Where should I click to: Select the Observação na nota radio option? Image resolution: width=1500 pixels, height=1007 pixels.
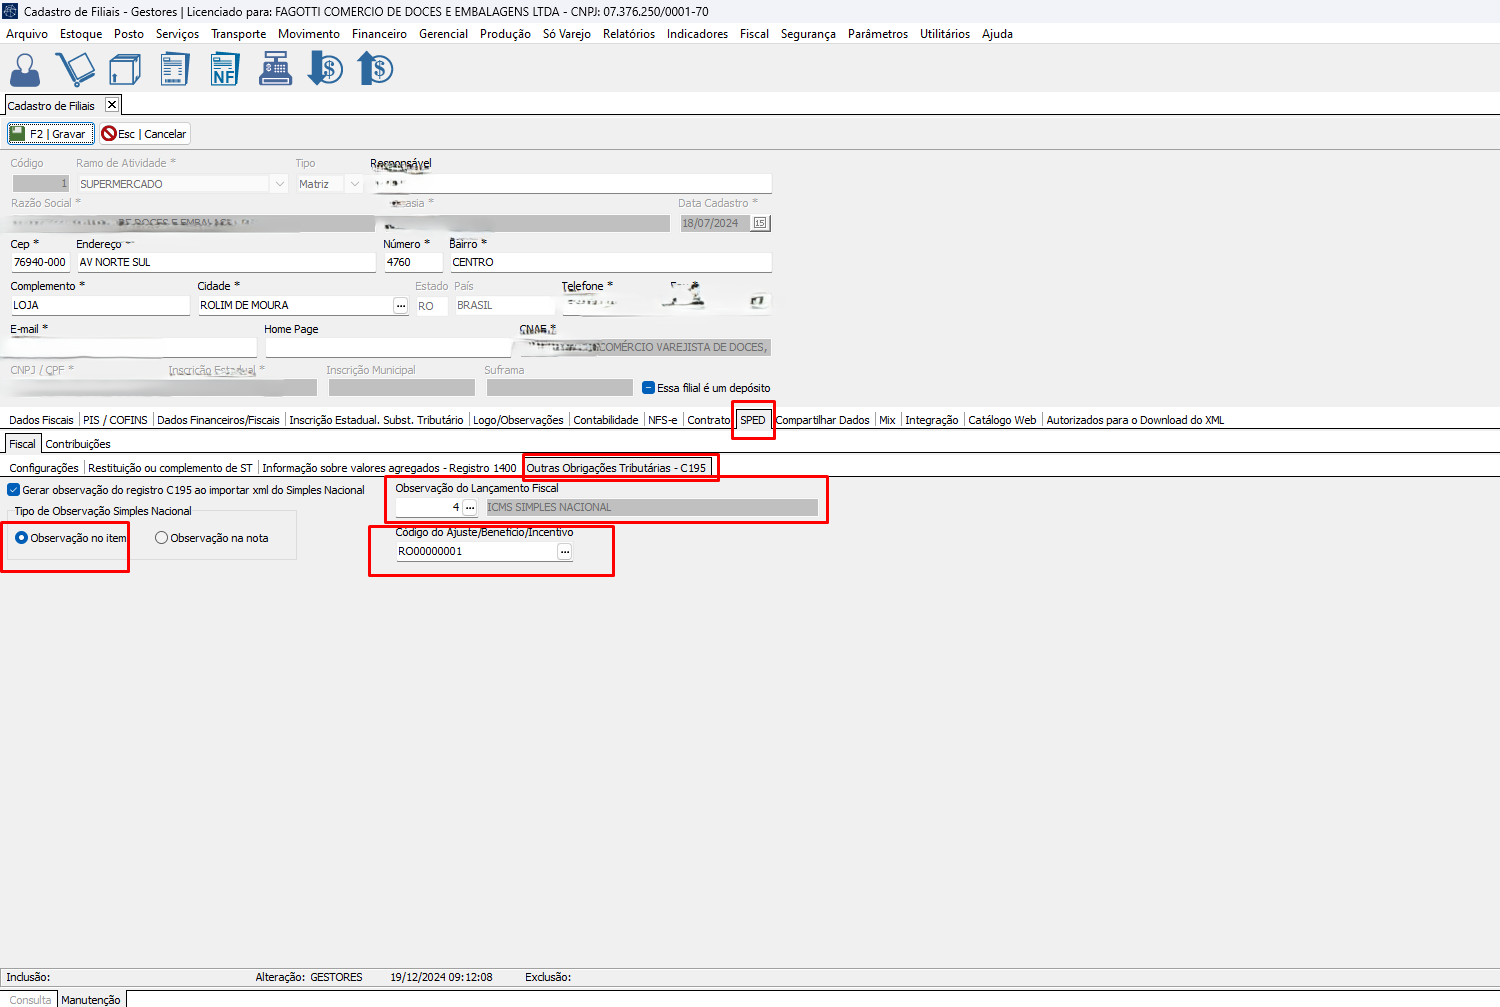(x=162, y=538)
